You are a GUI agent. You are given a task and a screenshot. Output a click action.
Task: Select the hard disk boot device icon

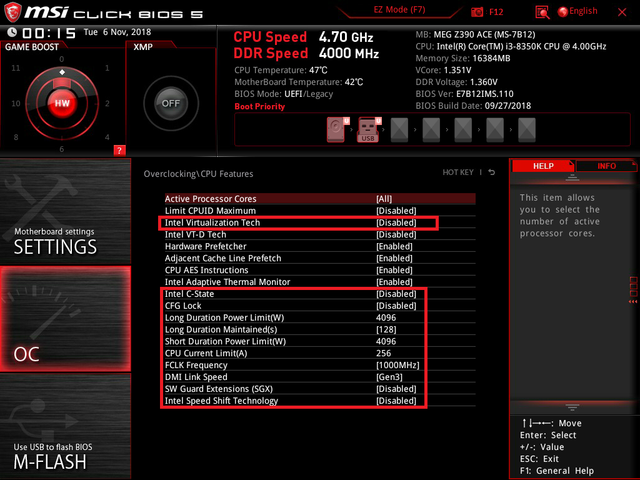pos(338,129)
